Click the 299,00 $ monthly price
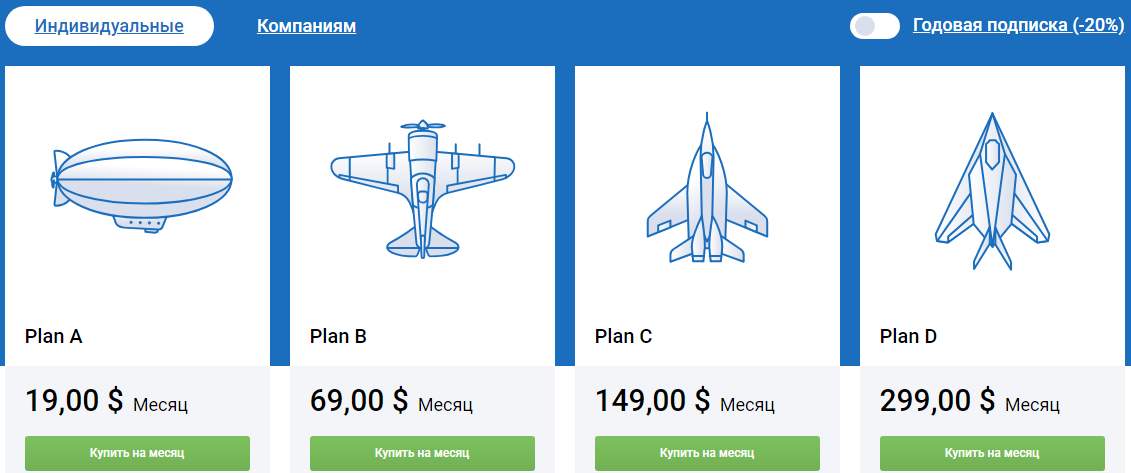This screenshot has width=1131, height=473. [x=938, y=400]
